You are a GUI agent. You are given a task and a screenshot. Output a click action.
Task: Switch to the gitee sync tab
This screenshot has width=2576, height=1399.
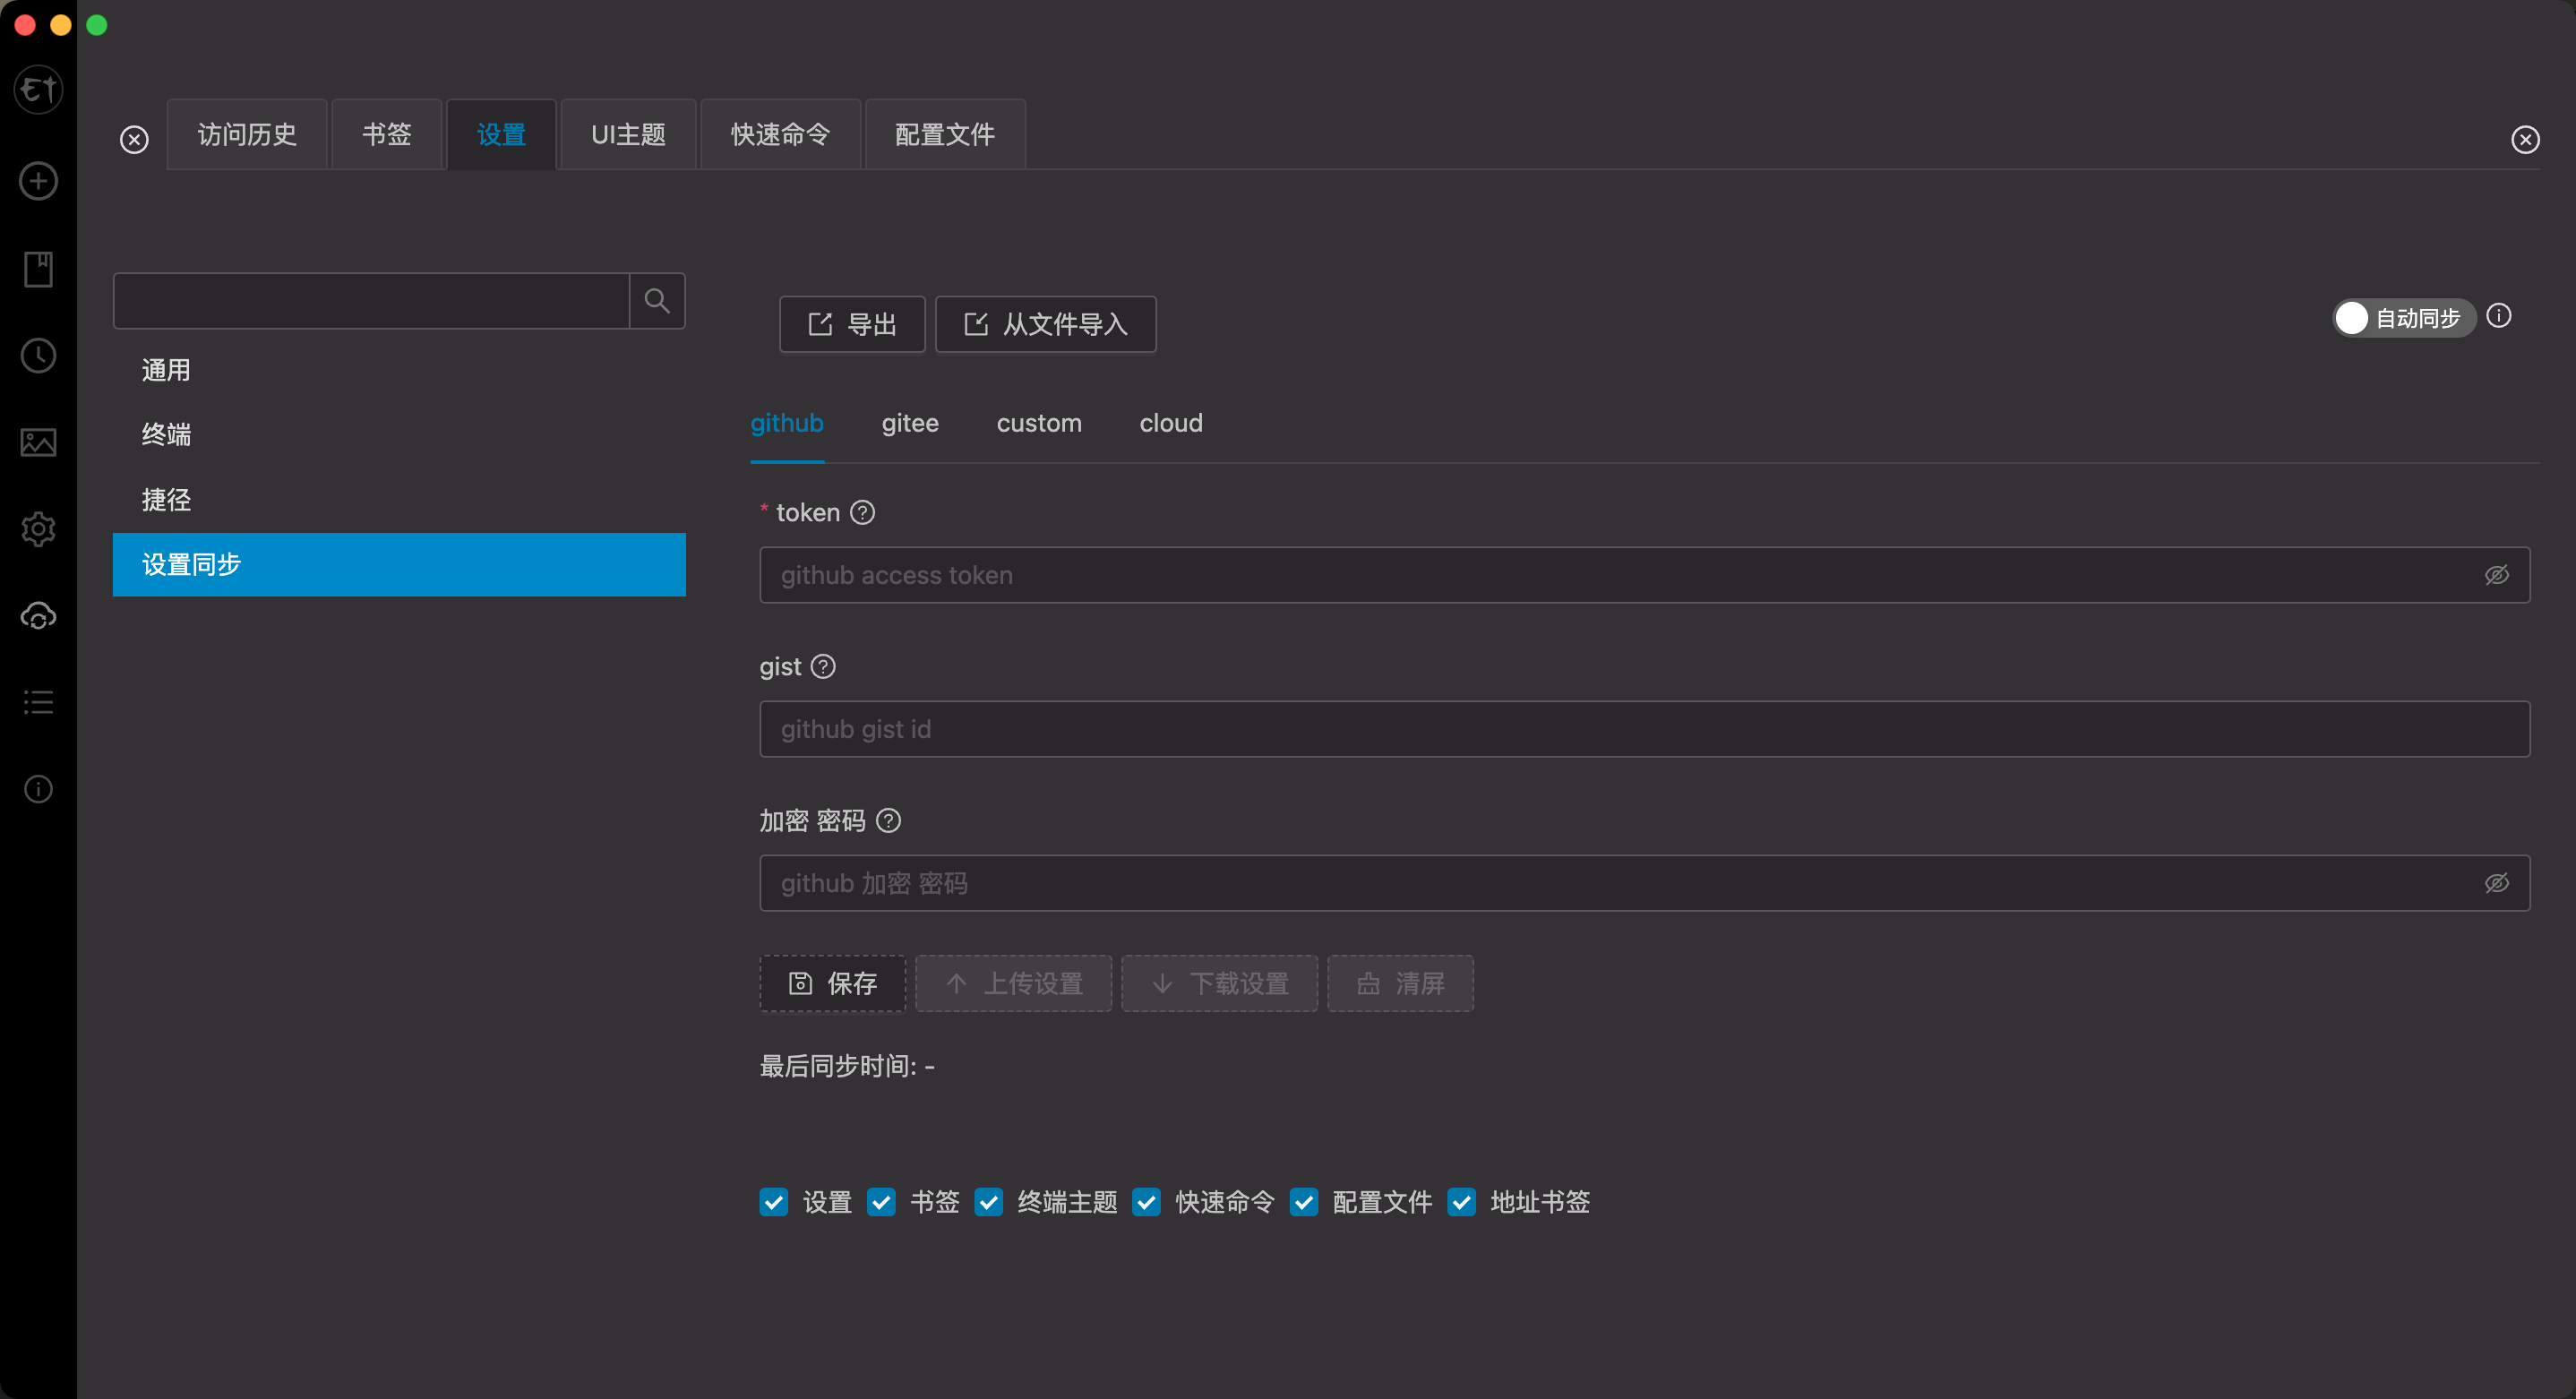pos(910,423)
